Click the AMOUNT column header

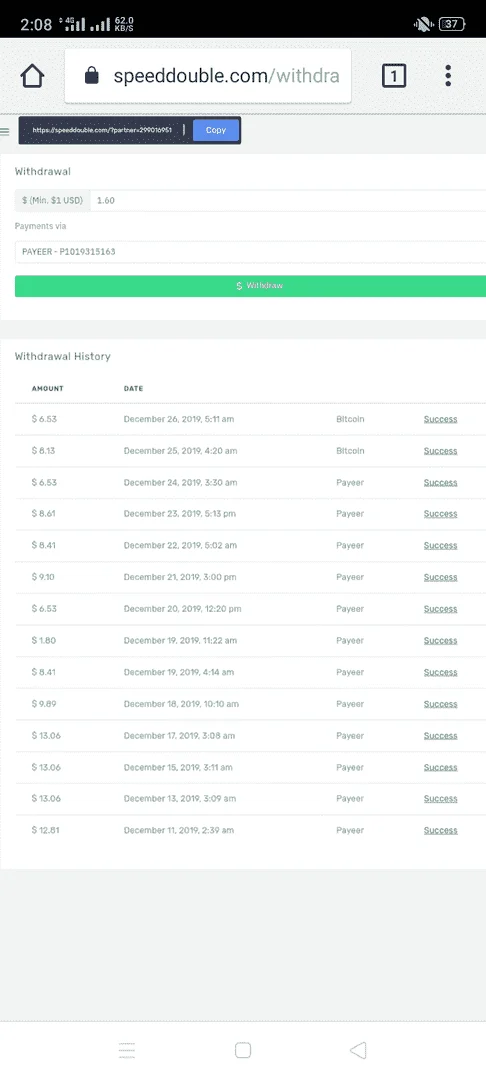tap(47, 388)
